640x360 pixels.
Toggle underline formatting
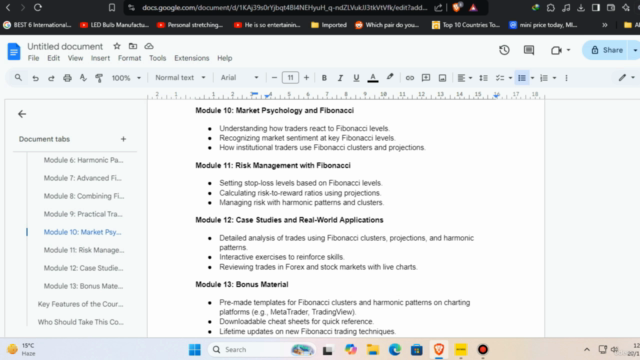[x=356, y=78]
